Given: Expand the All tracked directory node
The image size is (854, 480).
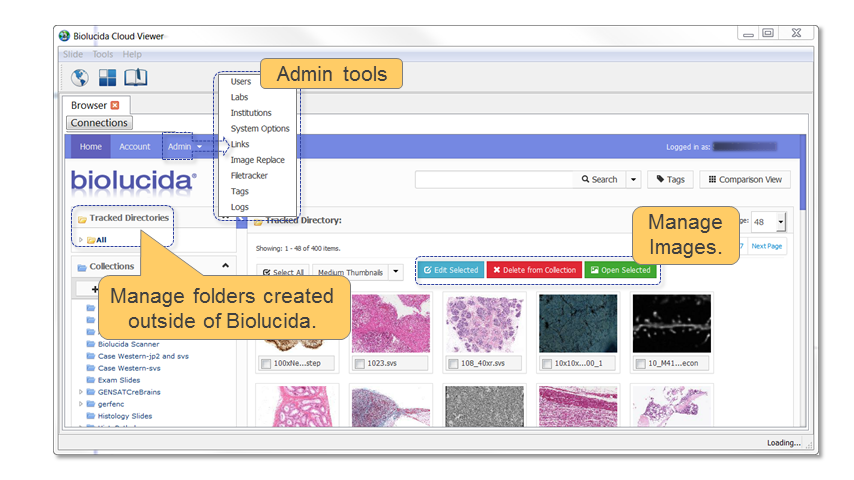Looking at the screenshot, I should (81, 240).
